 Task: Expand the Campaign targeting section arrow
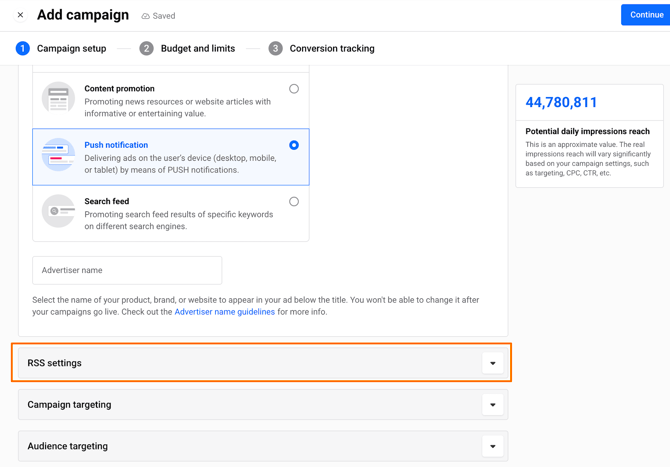[493, 405]
